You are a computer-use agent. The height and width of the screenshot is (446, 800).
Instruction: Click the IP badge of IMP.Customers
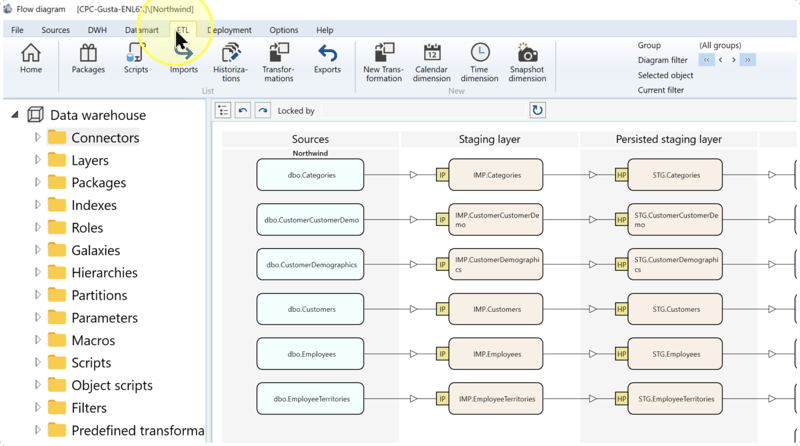coord(442,309)
